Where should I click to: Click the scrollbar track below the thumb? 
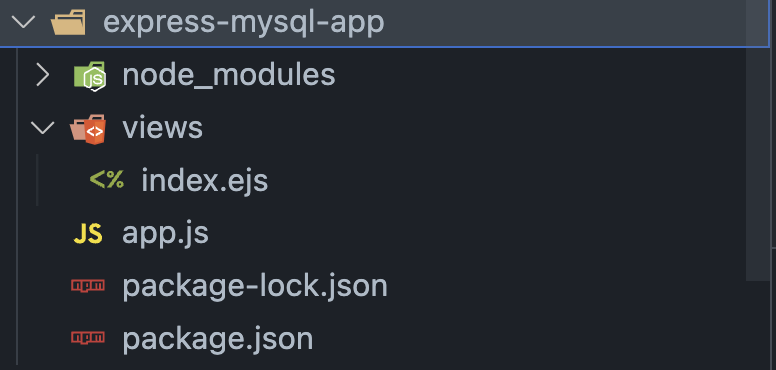pos(758,325)
